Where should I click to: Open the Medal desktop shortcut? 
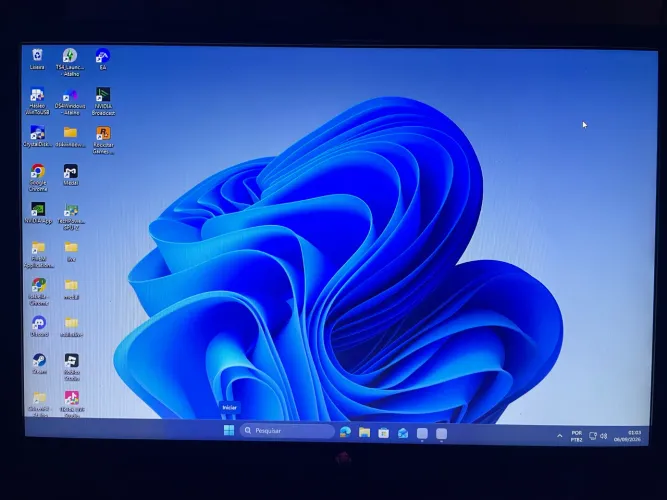click(71, 175)
